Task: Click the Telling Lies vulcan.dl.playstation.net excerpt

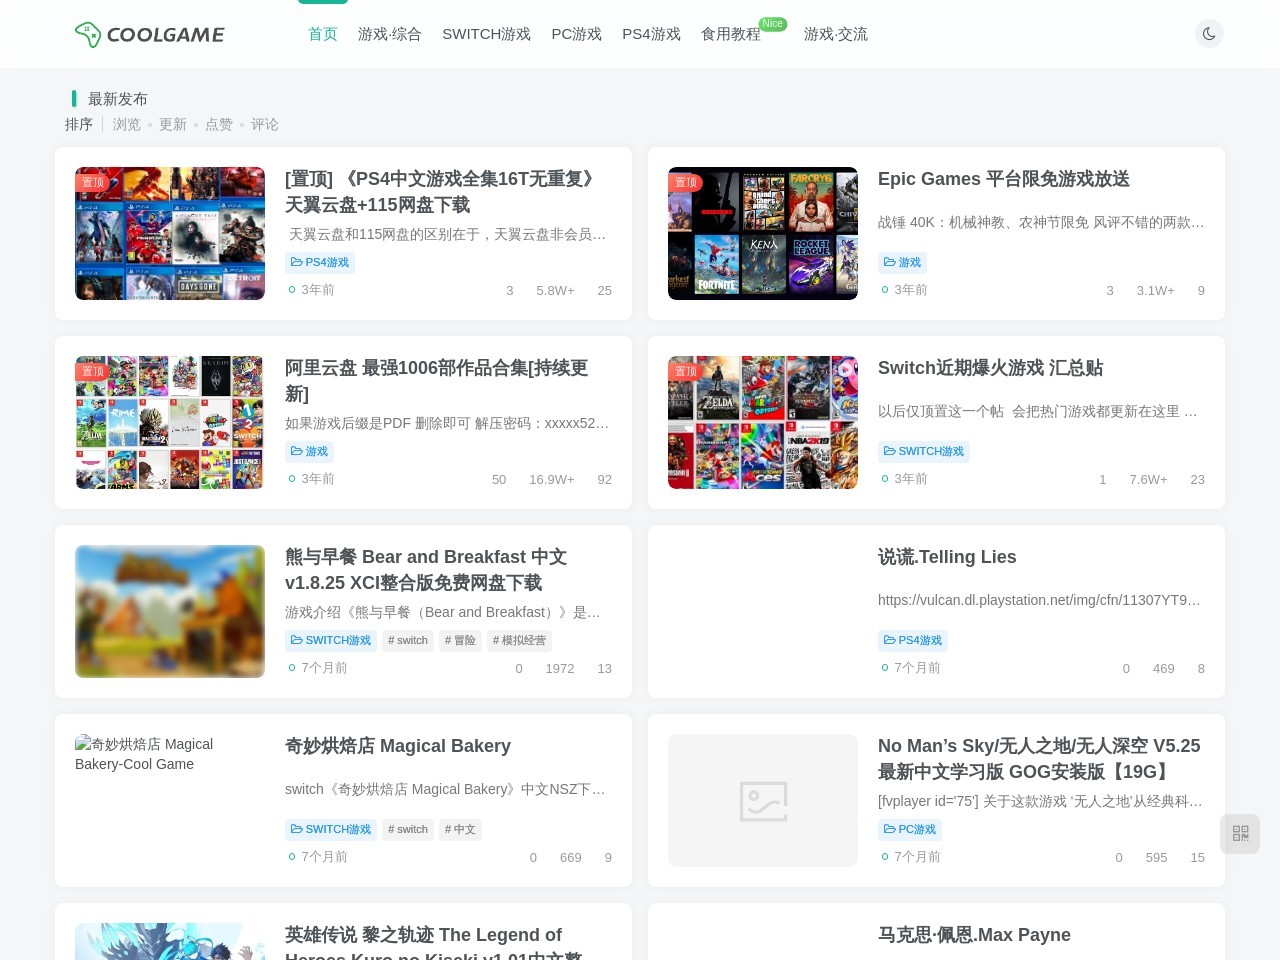Action: click(1041, 600)
